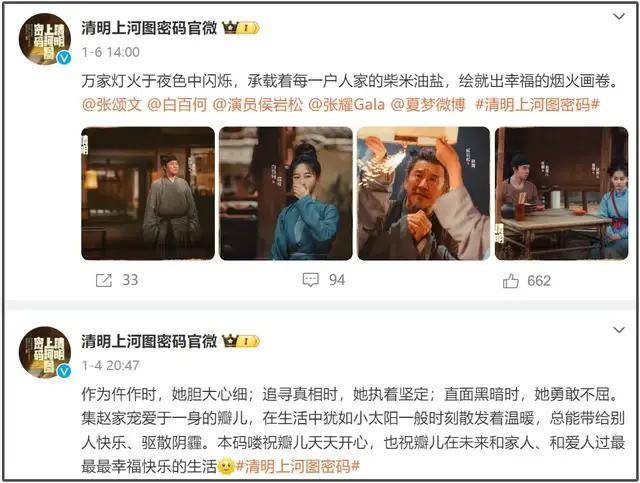Image resolution: width=640 pixels, height=483 pixels.
Task: Open first post's profile avatar
Action: 45,39
